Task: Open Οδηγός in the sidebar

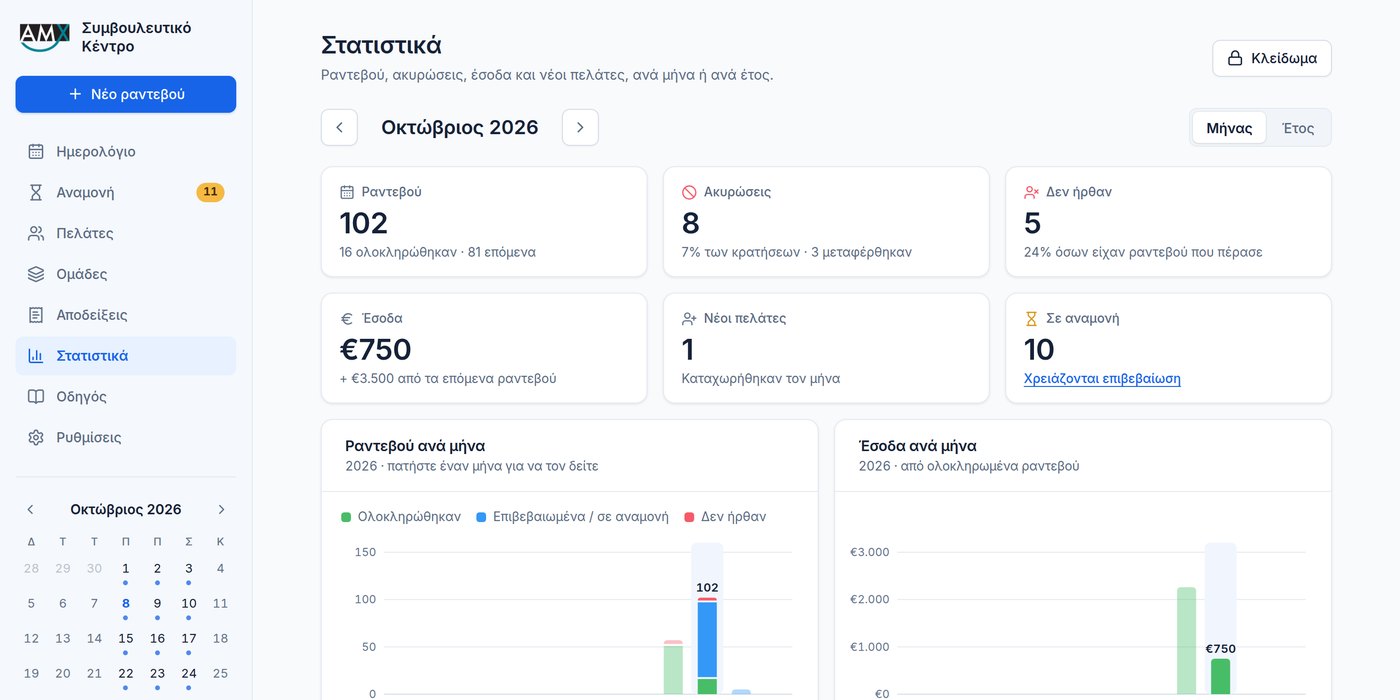Action: point(126,397)
